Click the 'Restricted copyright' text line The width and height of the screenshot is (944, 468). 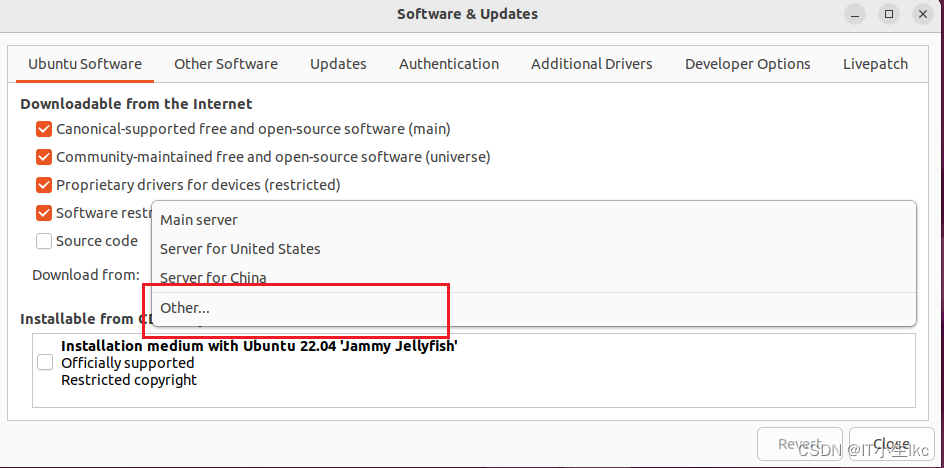[129, 380]
